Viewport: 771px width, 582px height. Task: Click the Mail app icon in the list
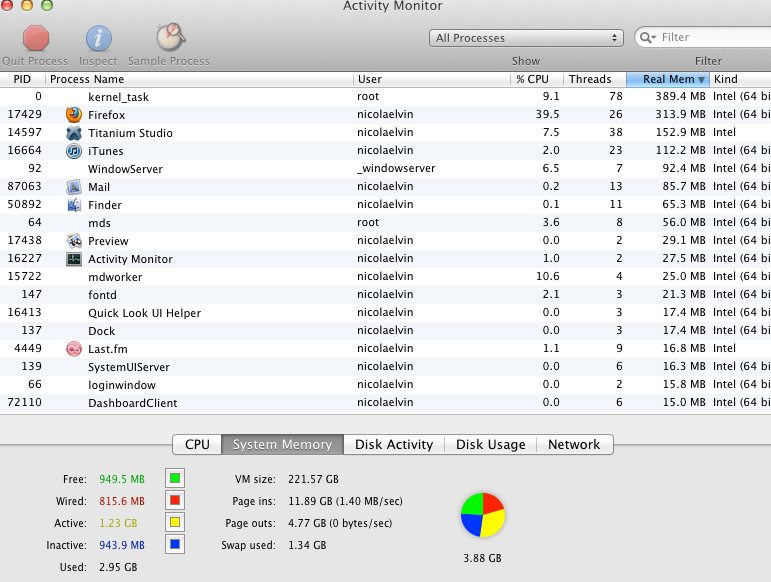(74, 187)
